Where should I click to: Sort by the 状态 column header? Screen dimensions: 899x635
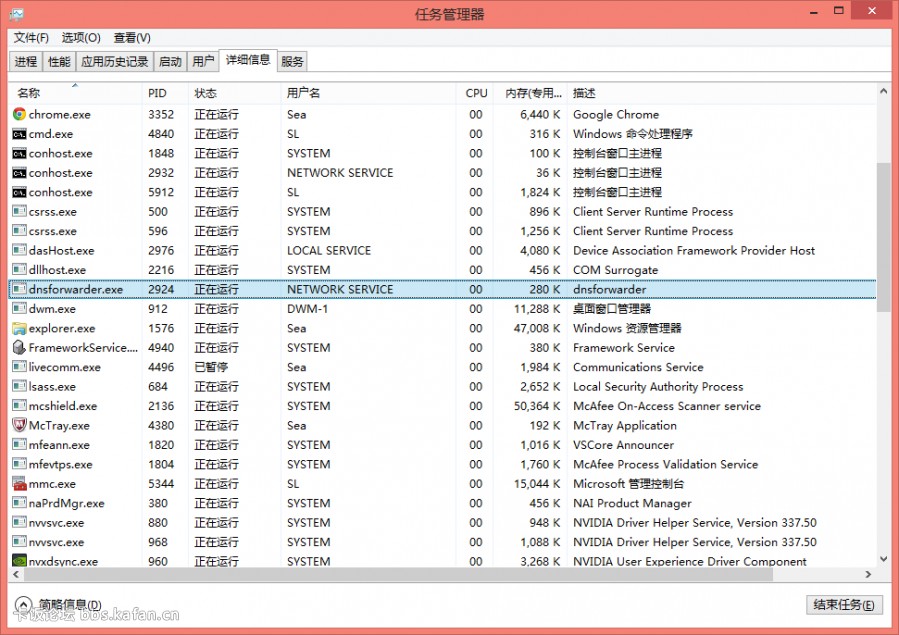click(234, 93)
